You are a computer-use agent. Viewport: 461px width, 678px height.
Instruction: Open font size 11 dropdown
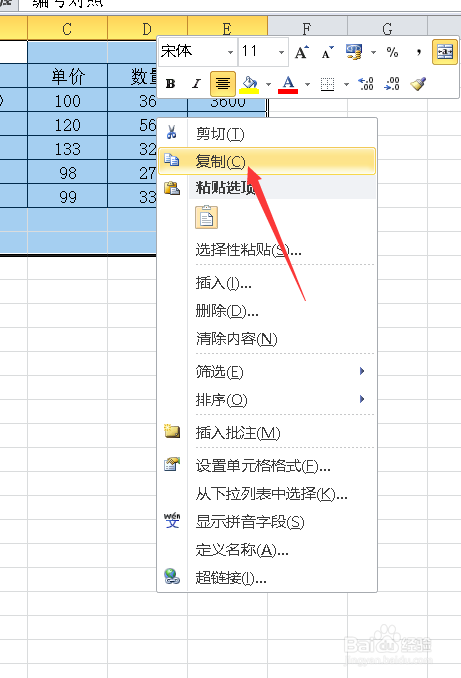281,52
